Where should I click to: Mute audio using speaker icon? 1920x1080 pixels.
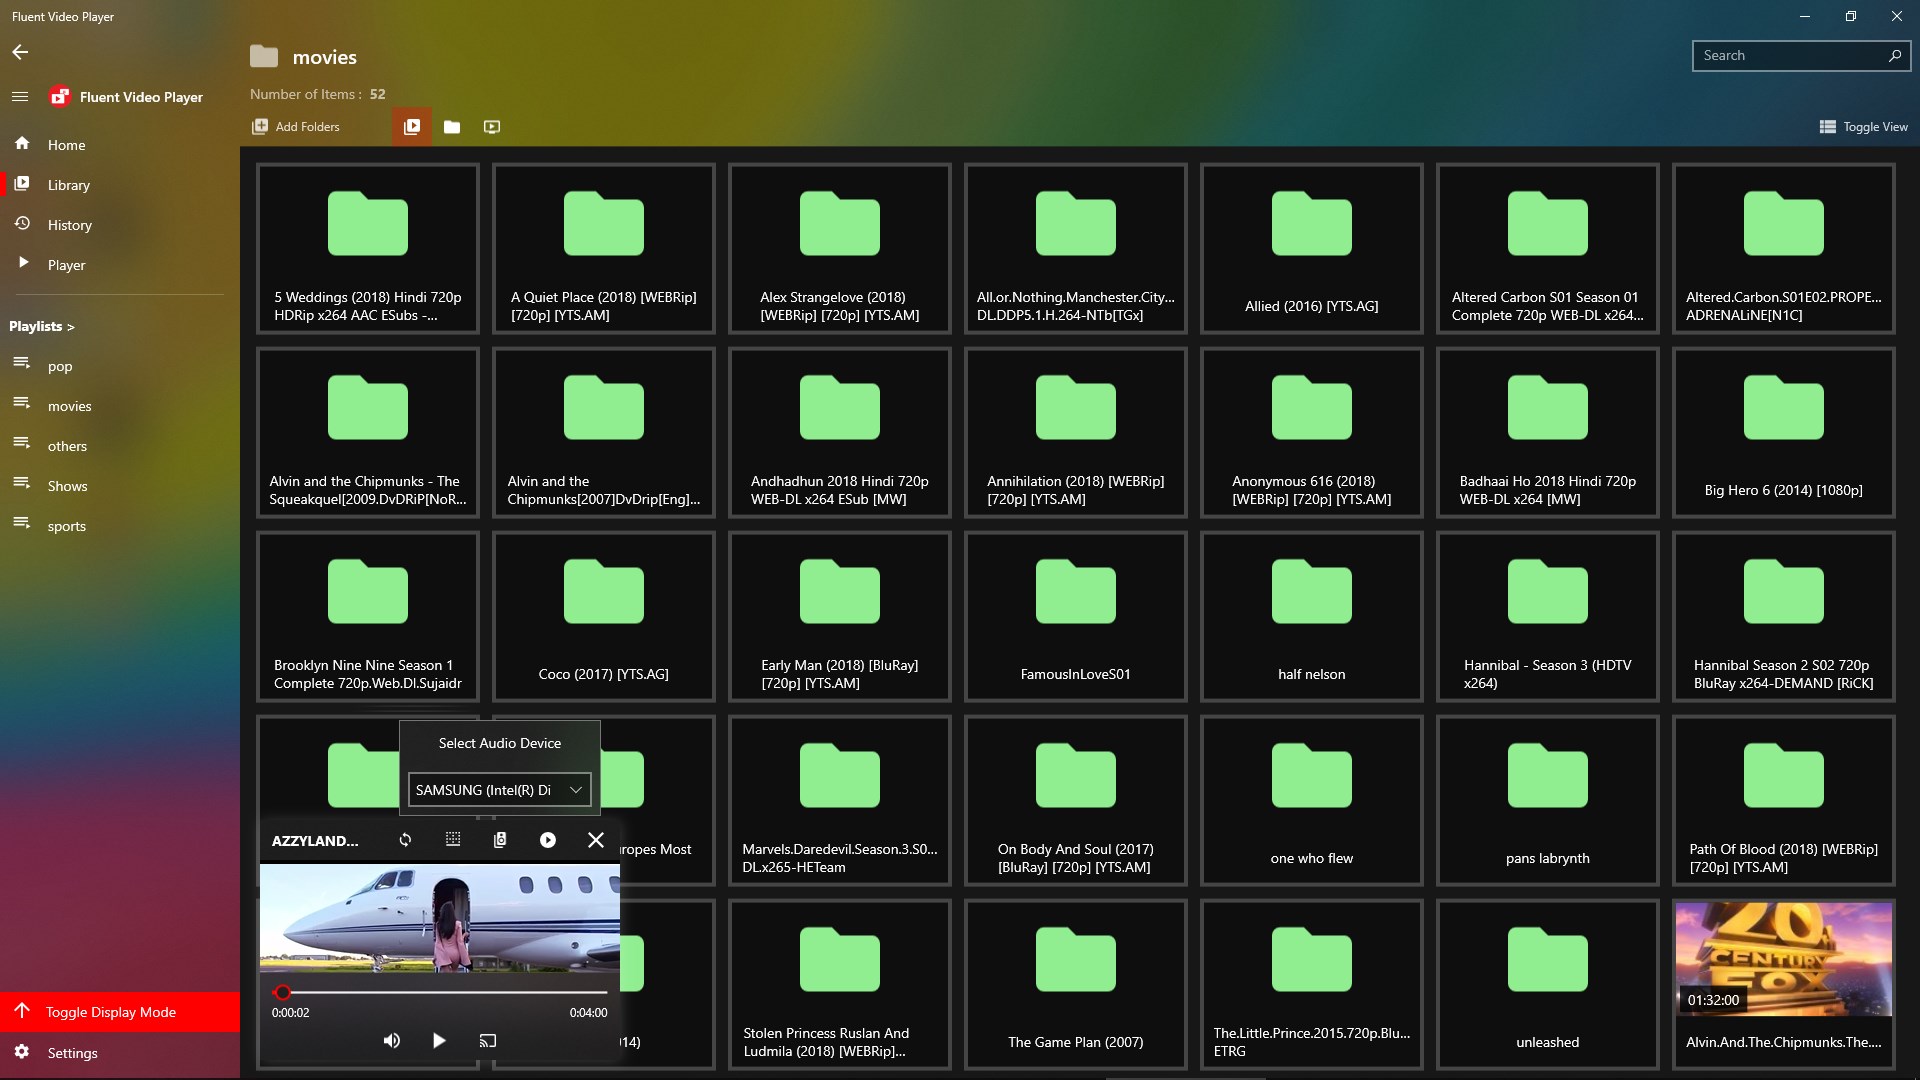click(x=392, y=1040)
